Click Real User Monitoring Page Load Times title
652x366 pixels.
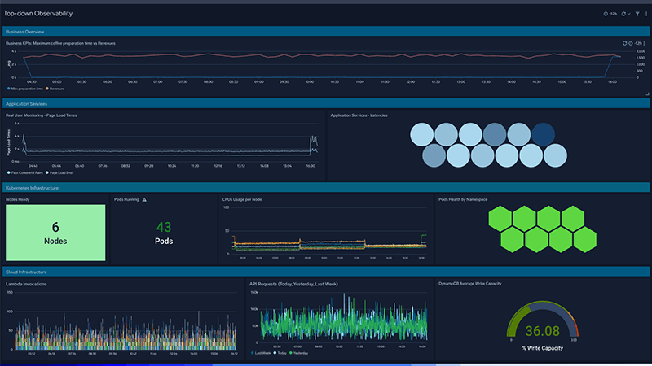[x=41, y=115]
